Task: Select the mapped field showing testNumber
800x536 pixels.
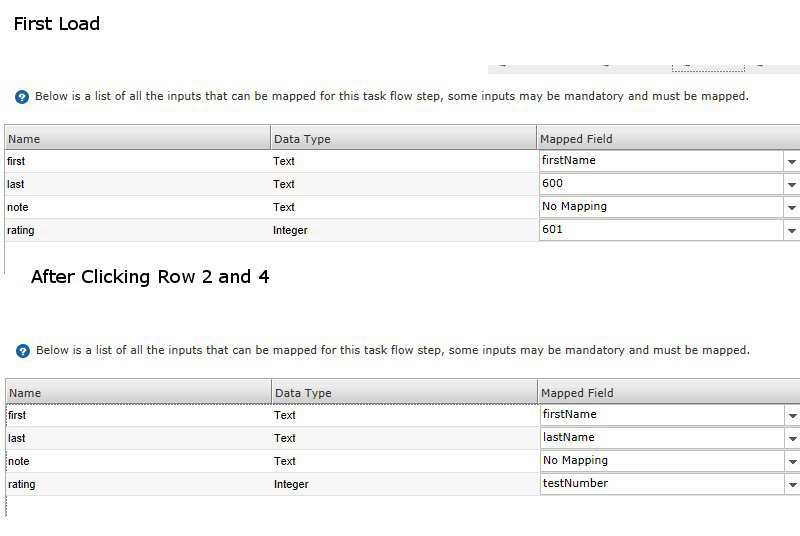Action: tap(661, 484)
